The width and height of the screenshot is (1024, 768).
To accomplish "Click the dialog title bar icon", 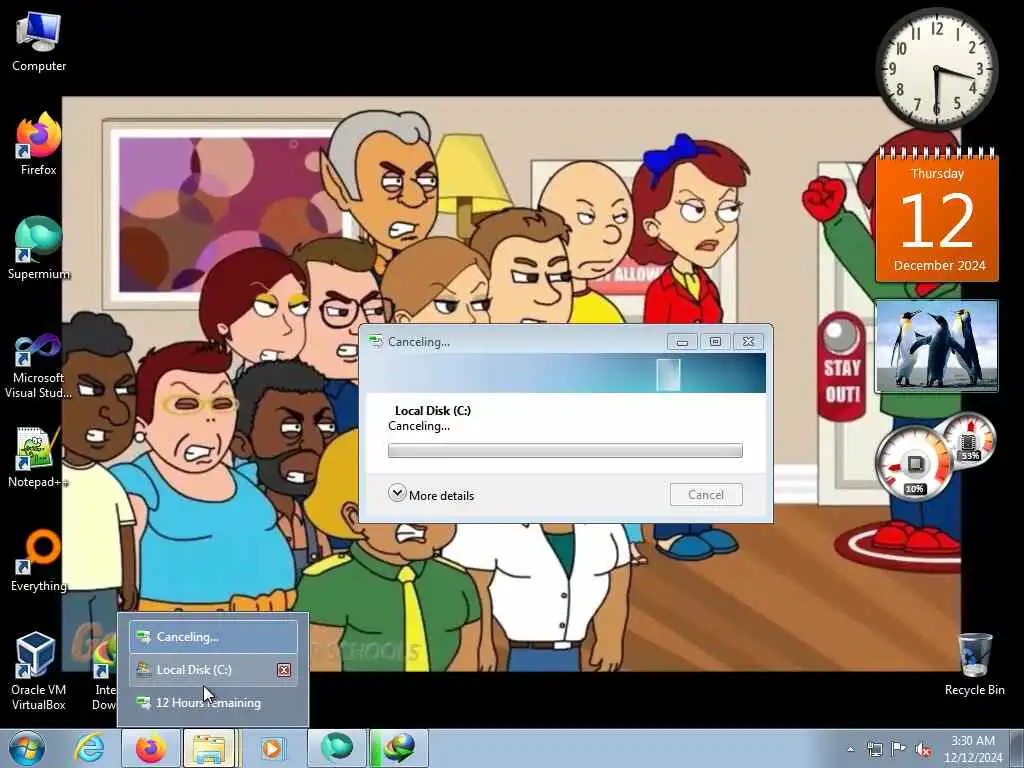I will click(376, 342).
